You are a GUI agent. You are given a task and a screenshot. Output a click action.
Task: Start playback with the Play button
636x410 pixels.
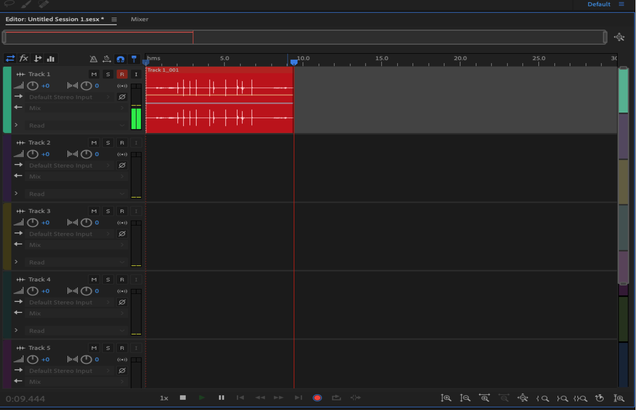click(202, 398)
